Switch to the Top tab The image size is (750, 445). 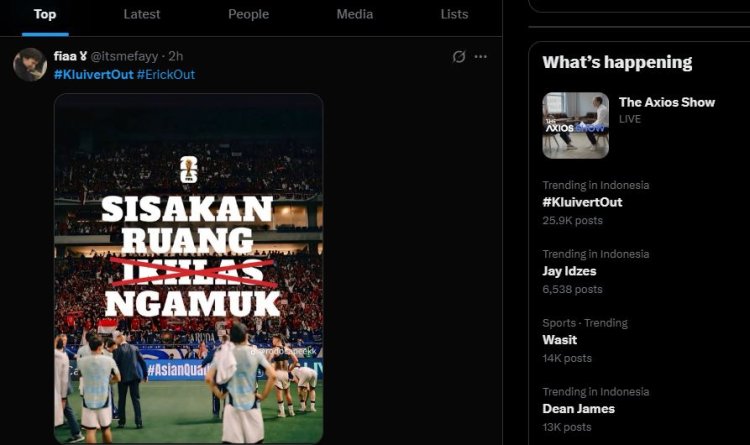click(45, 14)
